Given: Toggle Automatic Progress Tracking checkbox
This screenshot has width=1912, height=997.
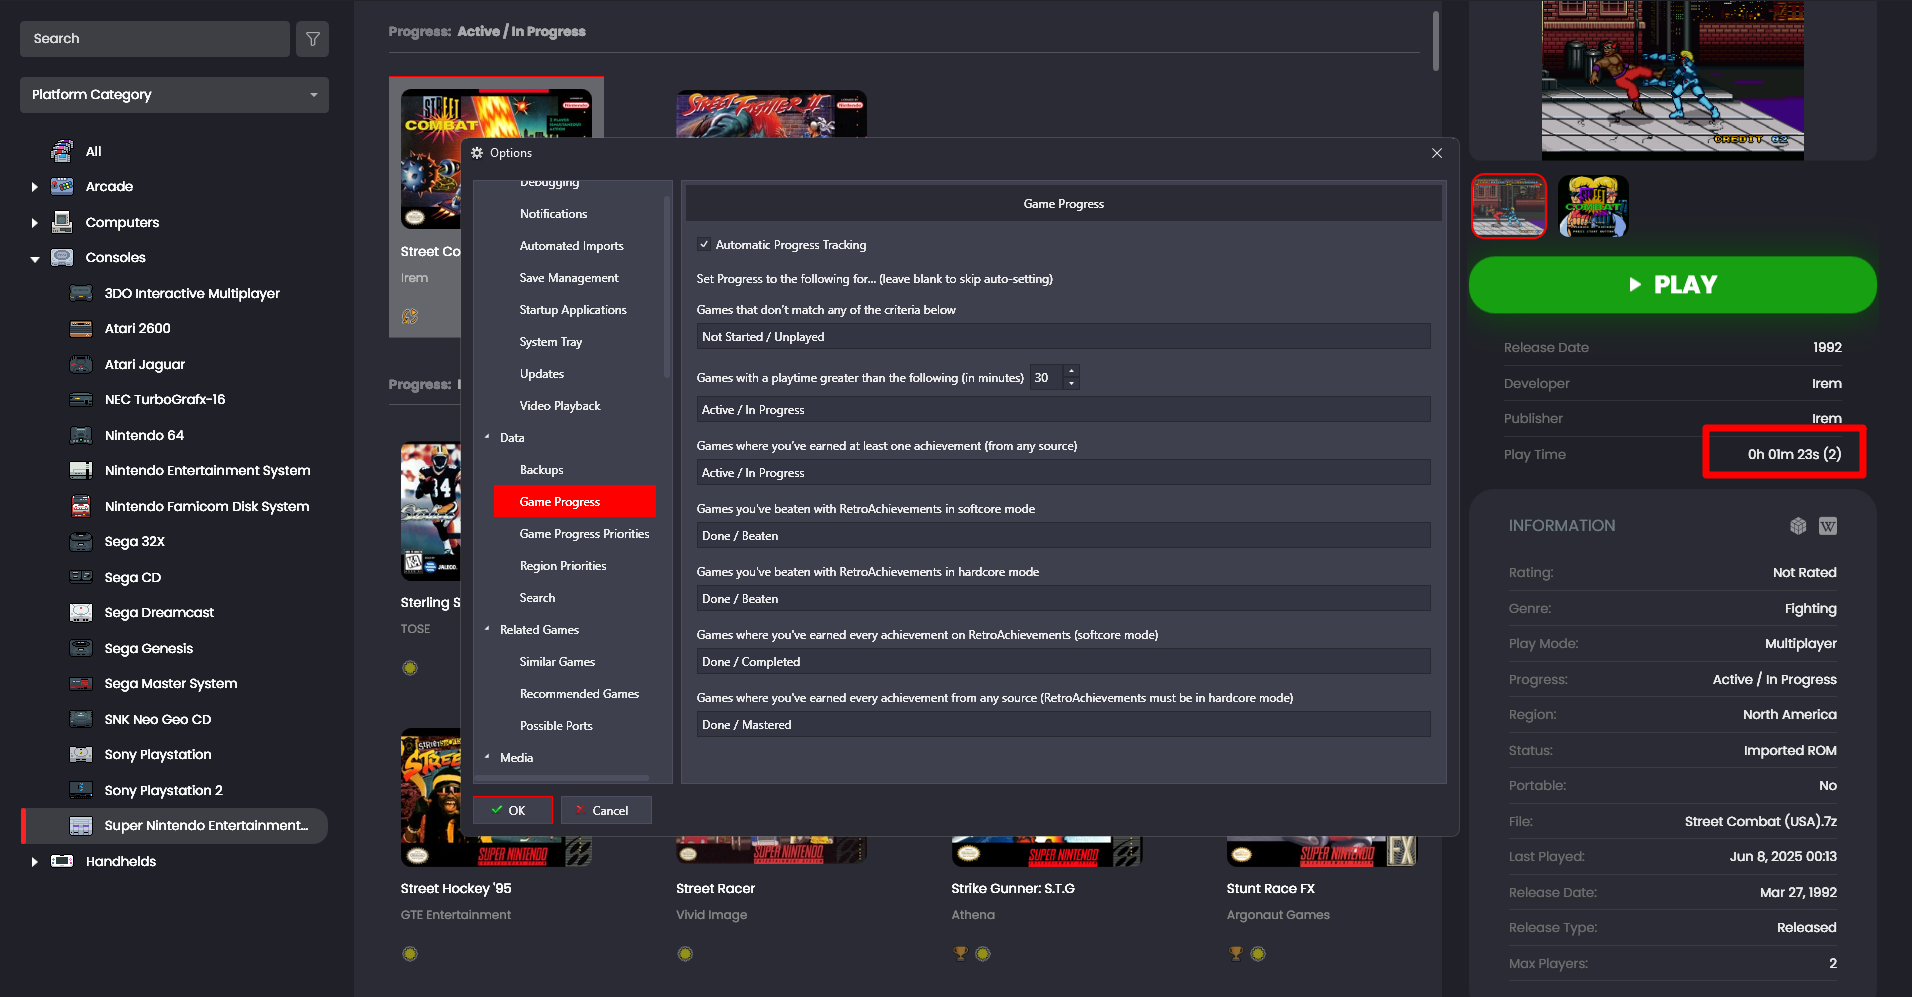Looking at the screenshot, I should [704, 244].
